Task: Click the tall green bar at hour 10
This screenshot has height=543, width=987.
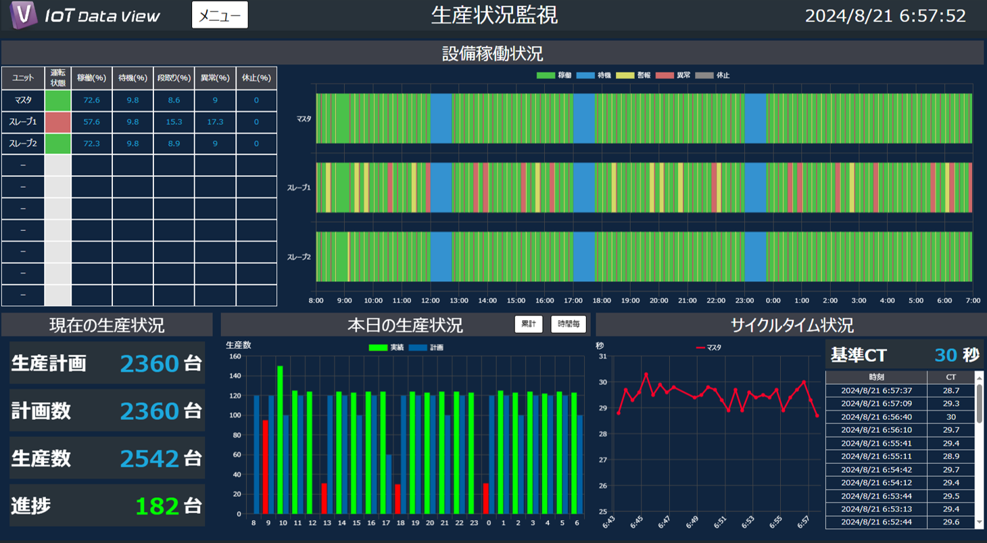Action: coord(280,440)
